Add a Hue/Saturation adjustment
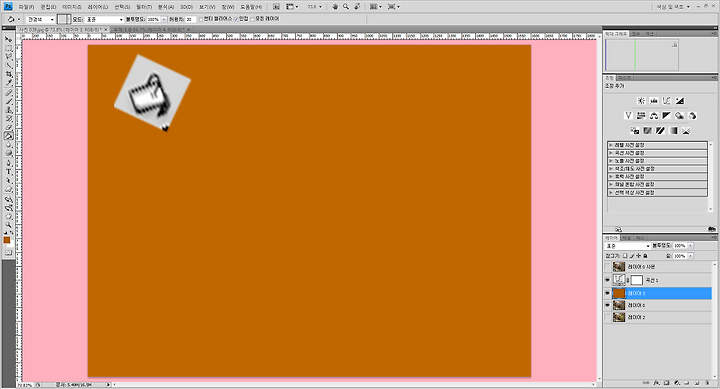The height and width of the screenshot is (389, 720). tap(641, 116)
